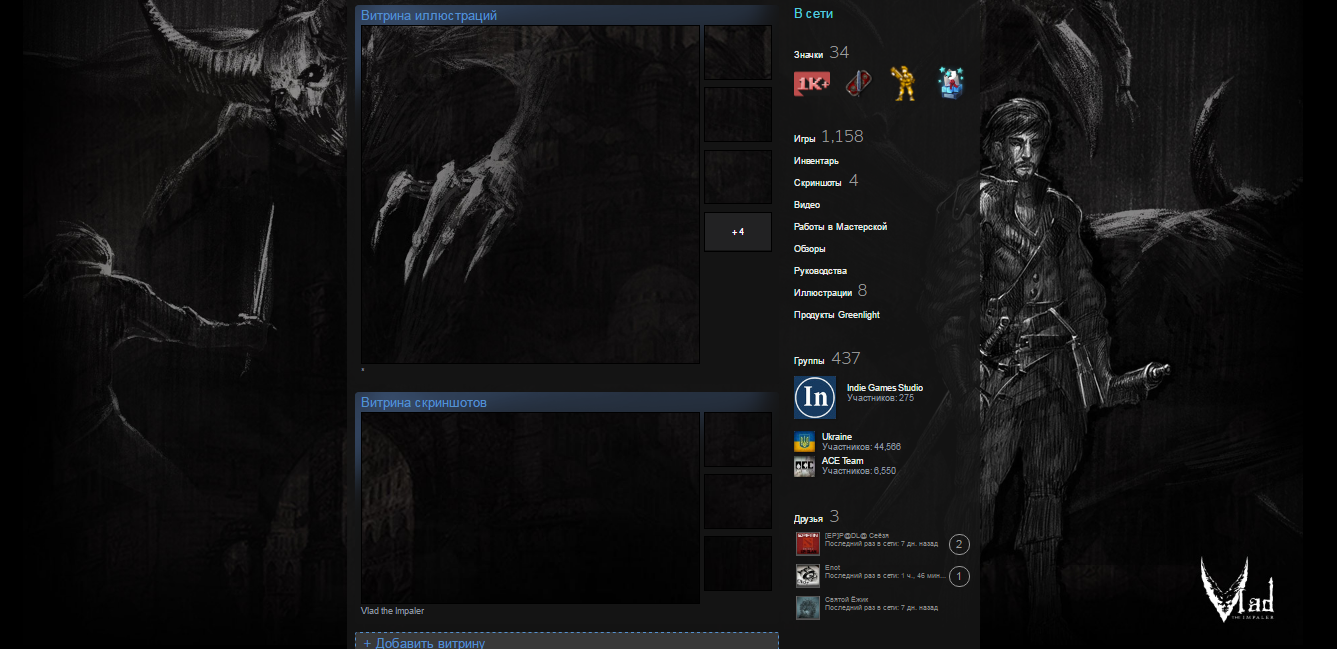The height and width of the screenshot is (649, 1337).
Task: Click the 1,158 games count
Action: 842,137
